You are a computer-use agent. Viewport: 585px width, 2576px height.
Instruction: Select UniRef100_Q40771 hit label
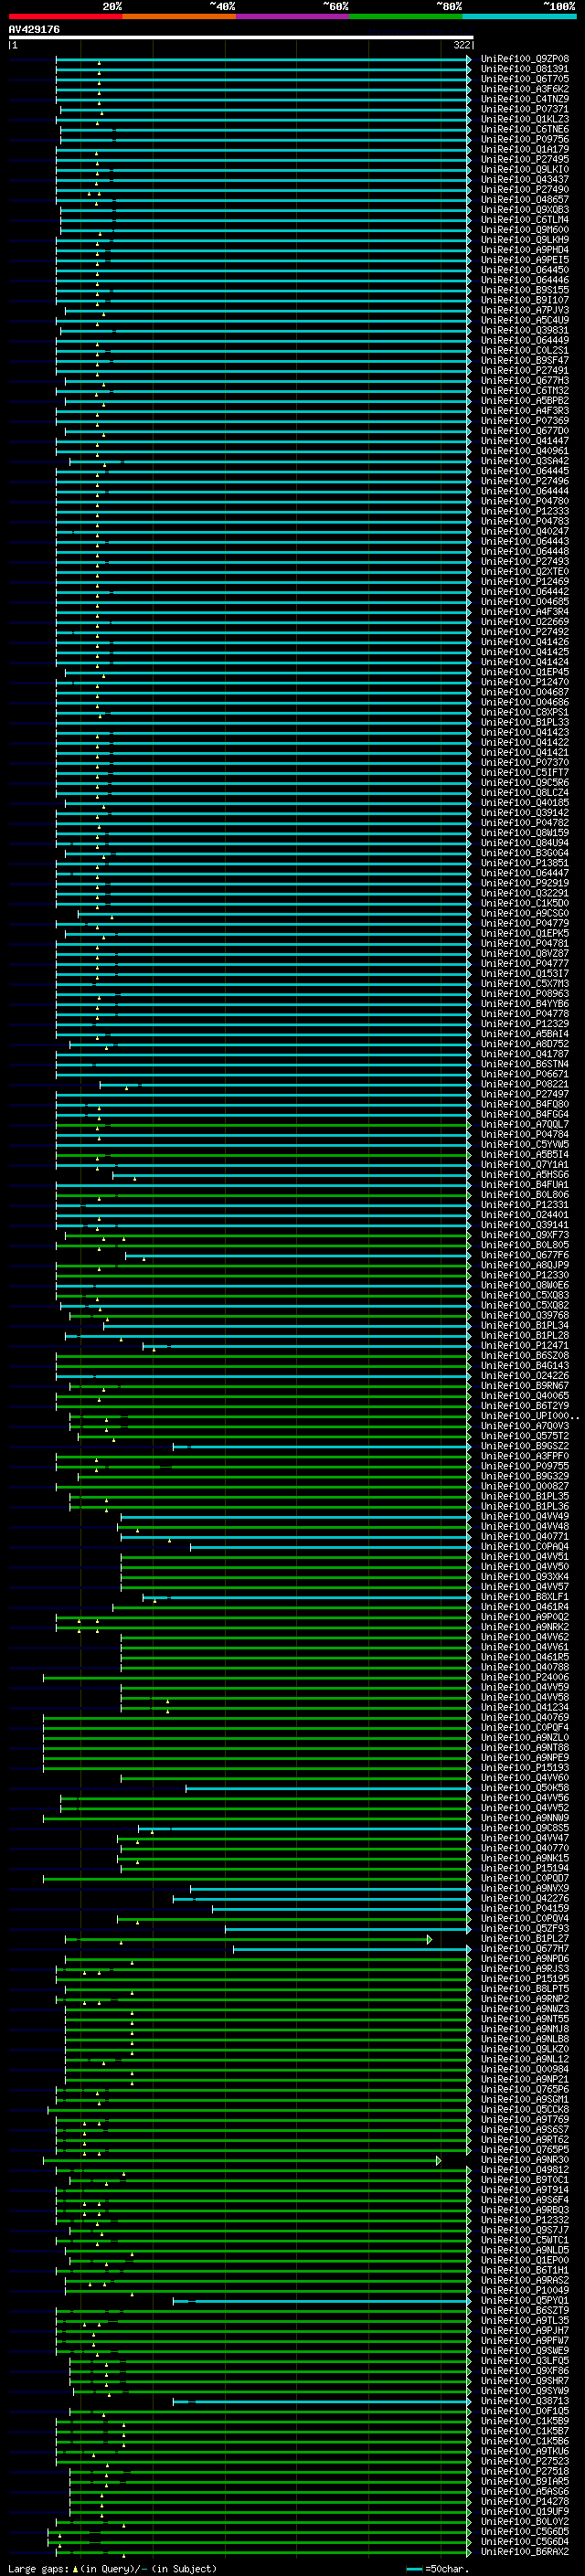(524, 1537)
